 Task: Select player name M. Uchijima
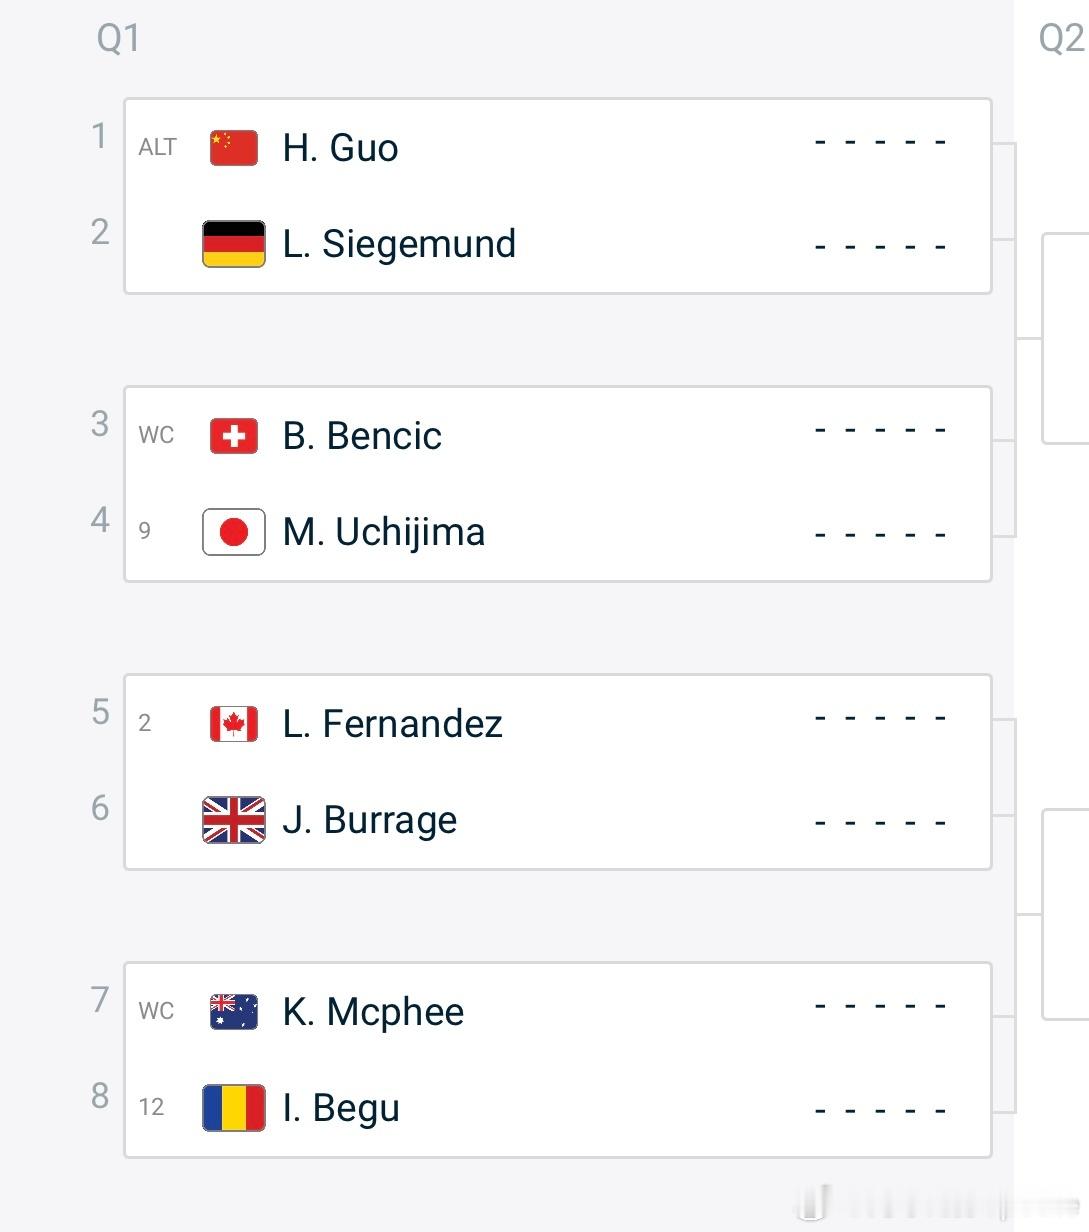coord(384,532)
